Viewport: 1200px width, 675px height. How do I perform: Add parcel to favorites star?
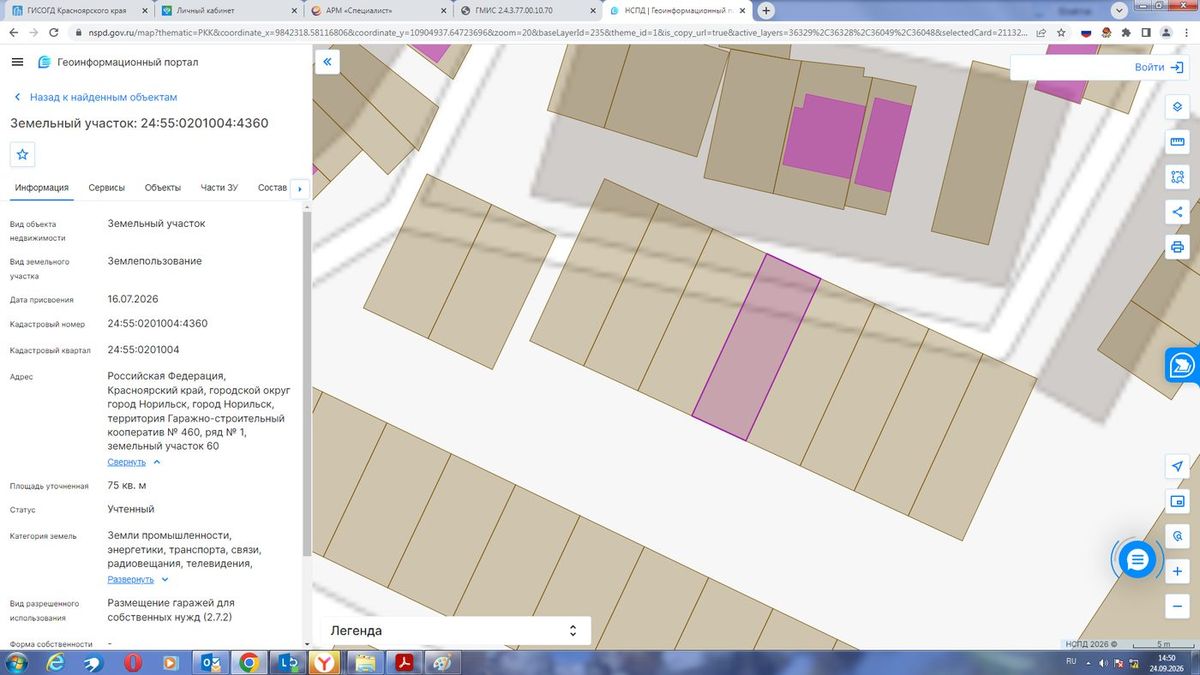23,155
